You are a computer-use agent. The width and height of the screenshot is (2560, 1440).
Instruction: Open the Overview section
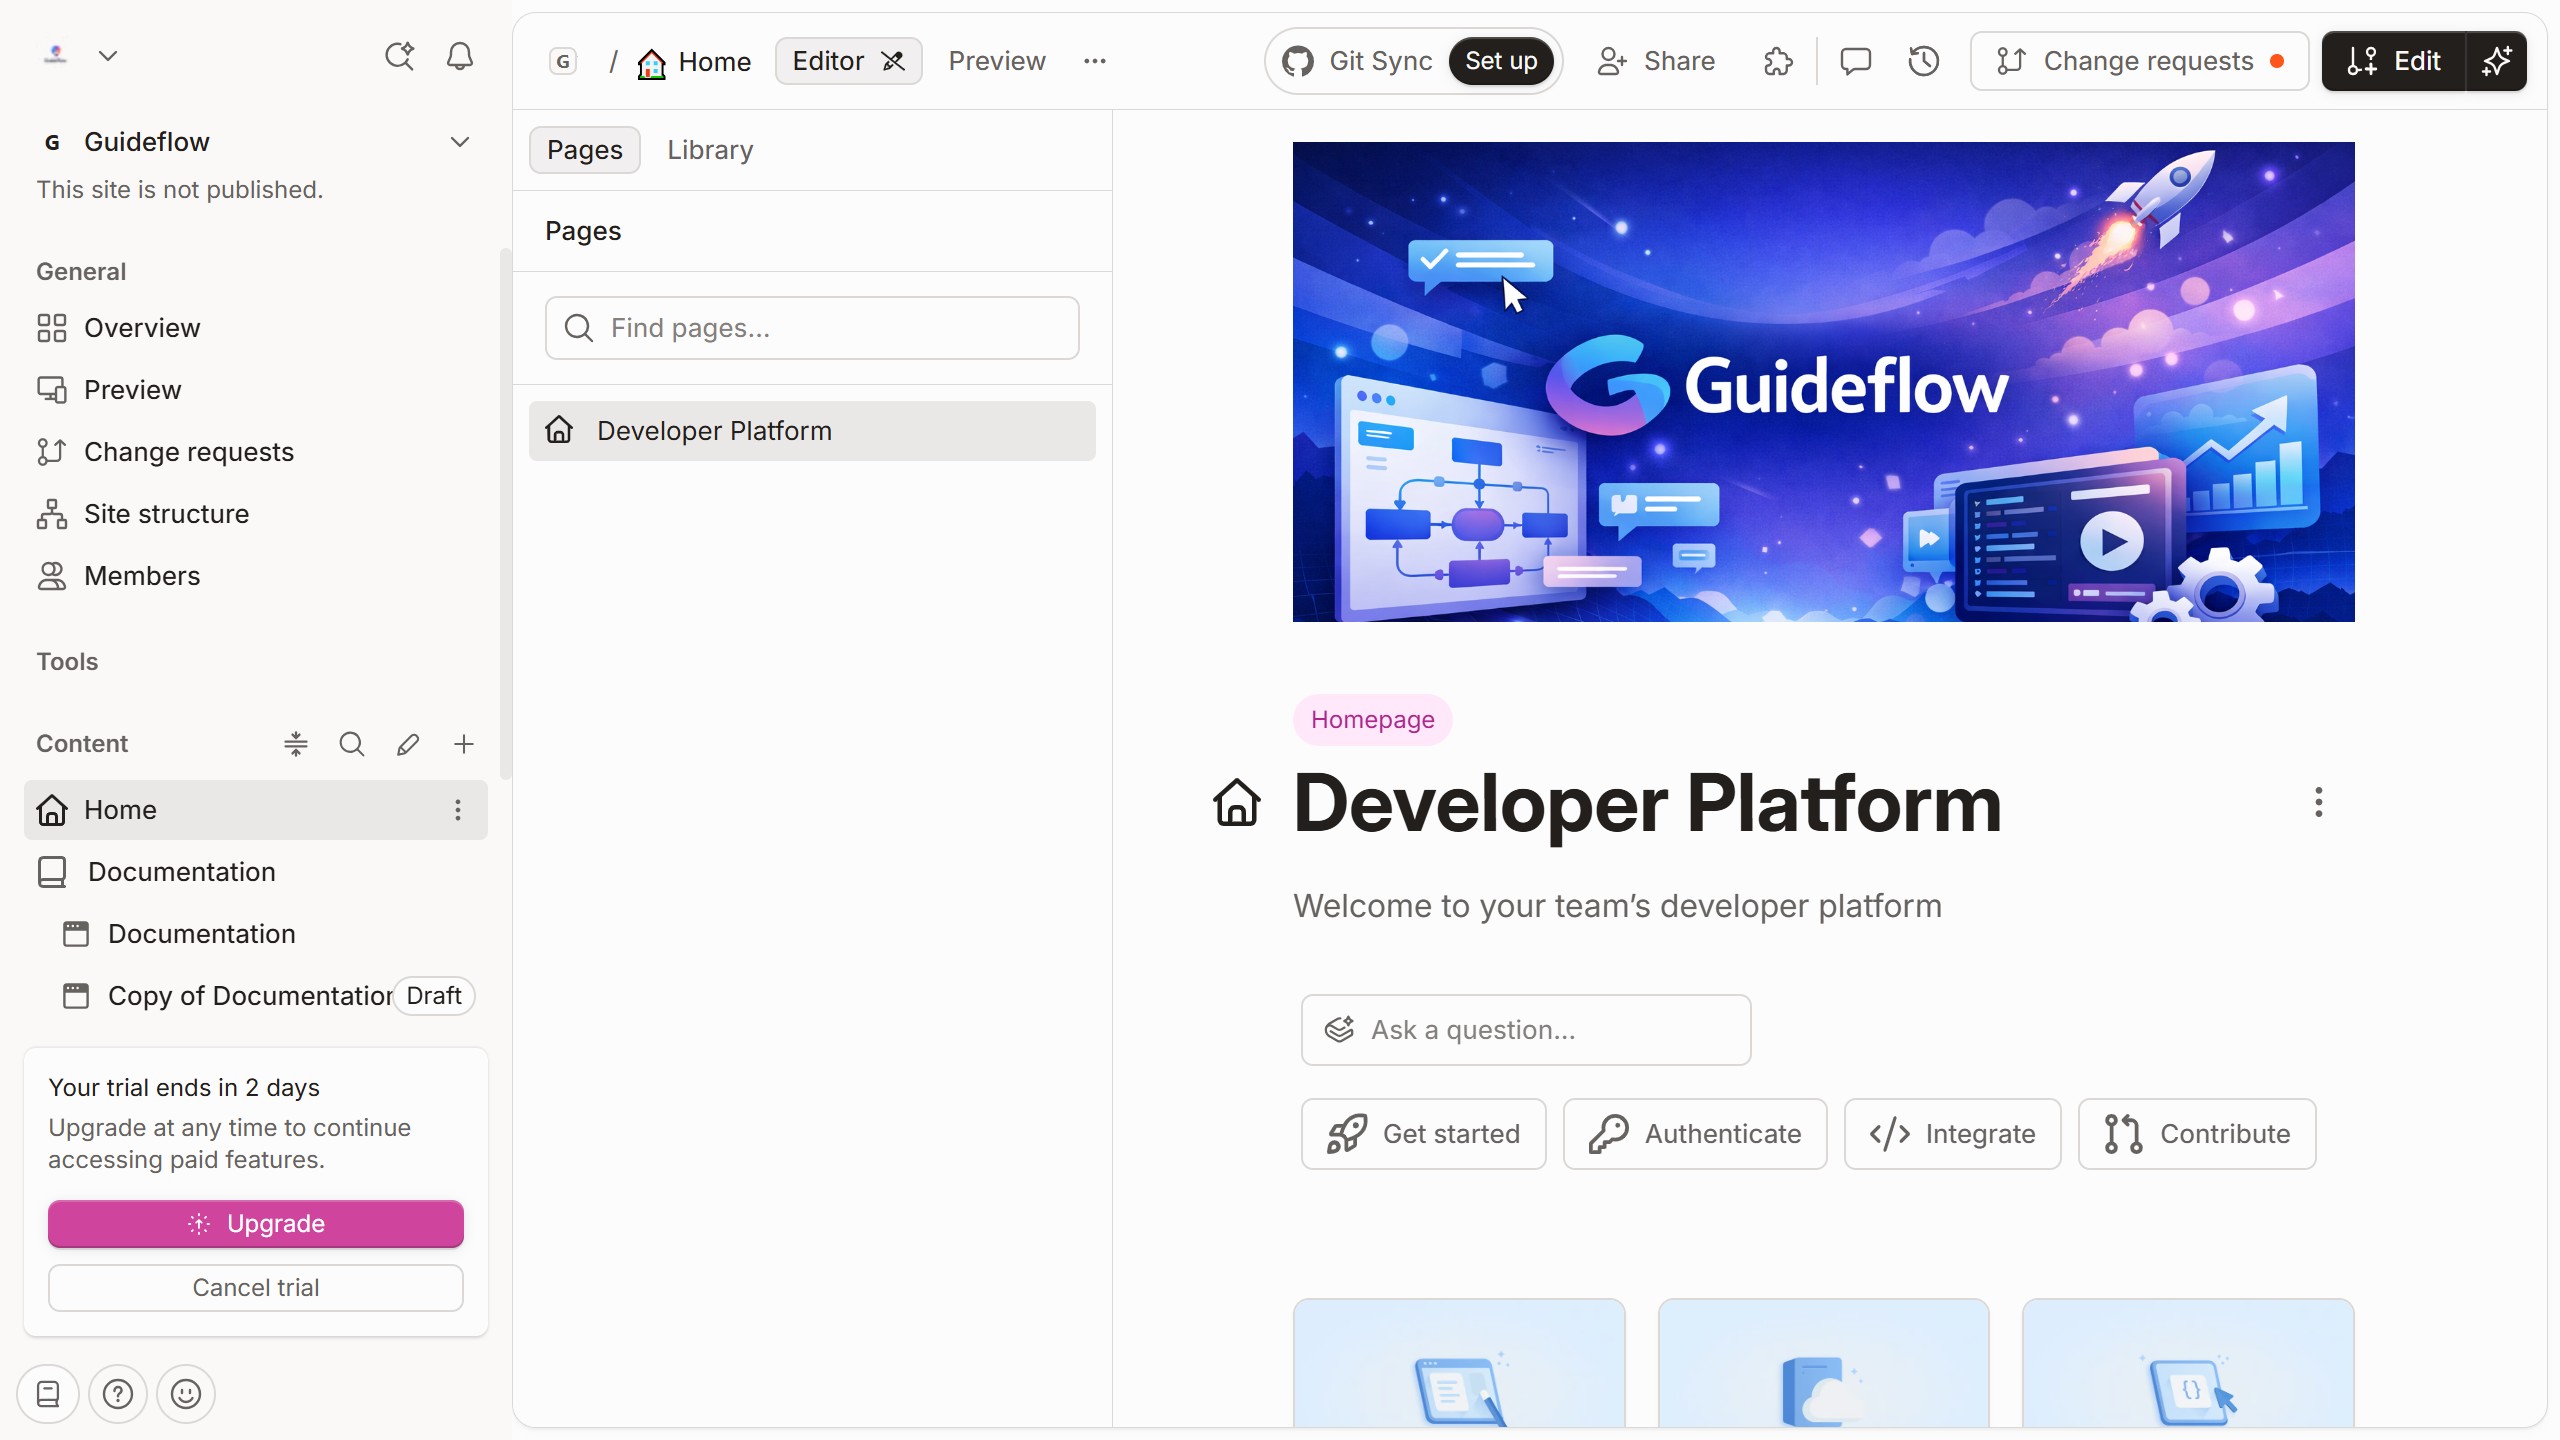click(x=255, y=328)
